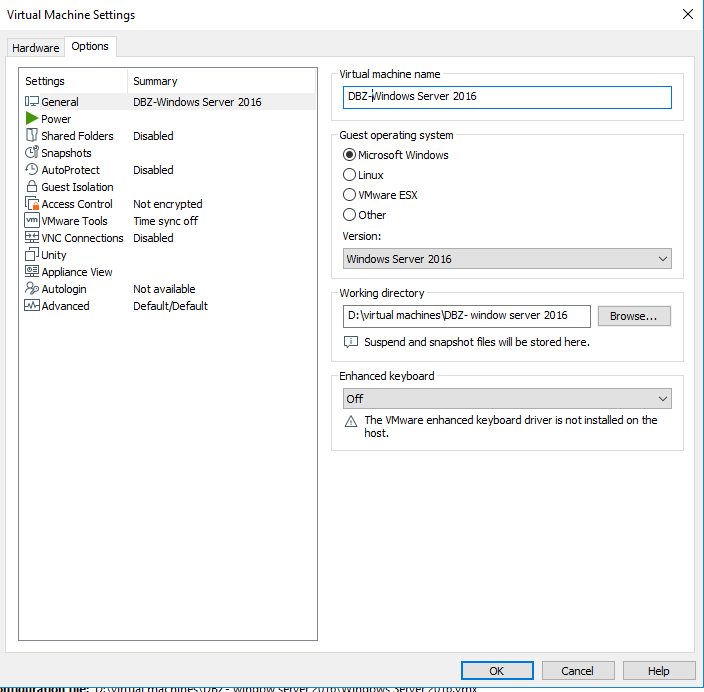Screen dimensions: 704x692
Task: Select the Unity row label
Action: pyautogui.click(x=54, y=255)
